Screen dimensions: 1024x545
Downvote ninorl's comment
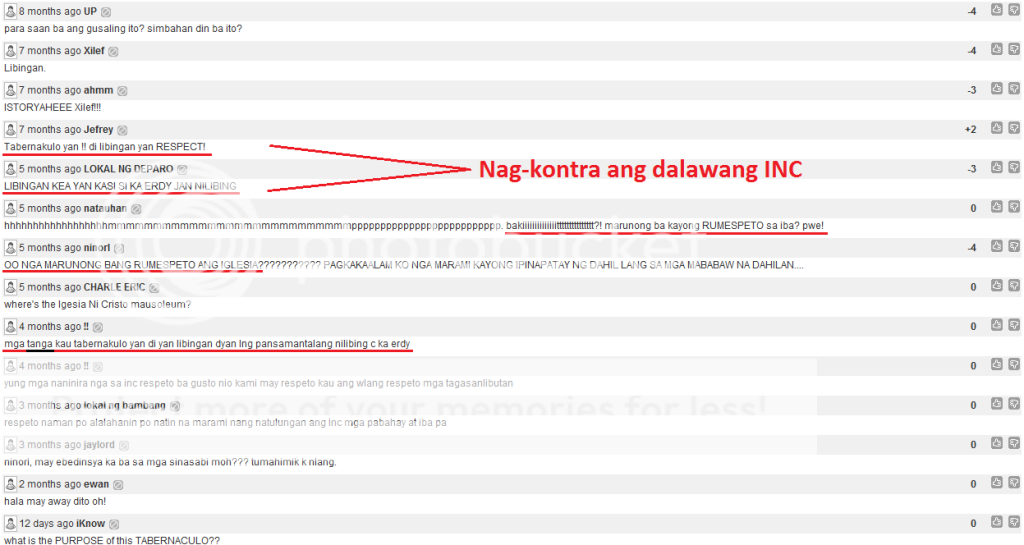click(x=1014, y=245)
